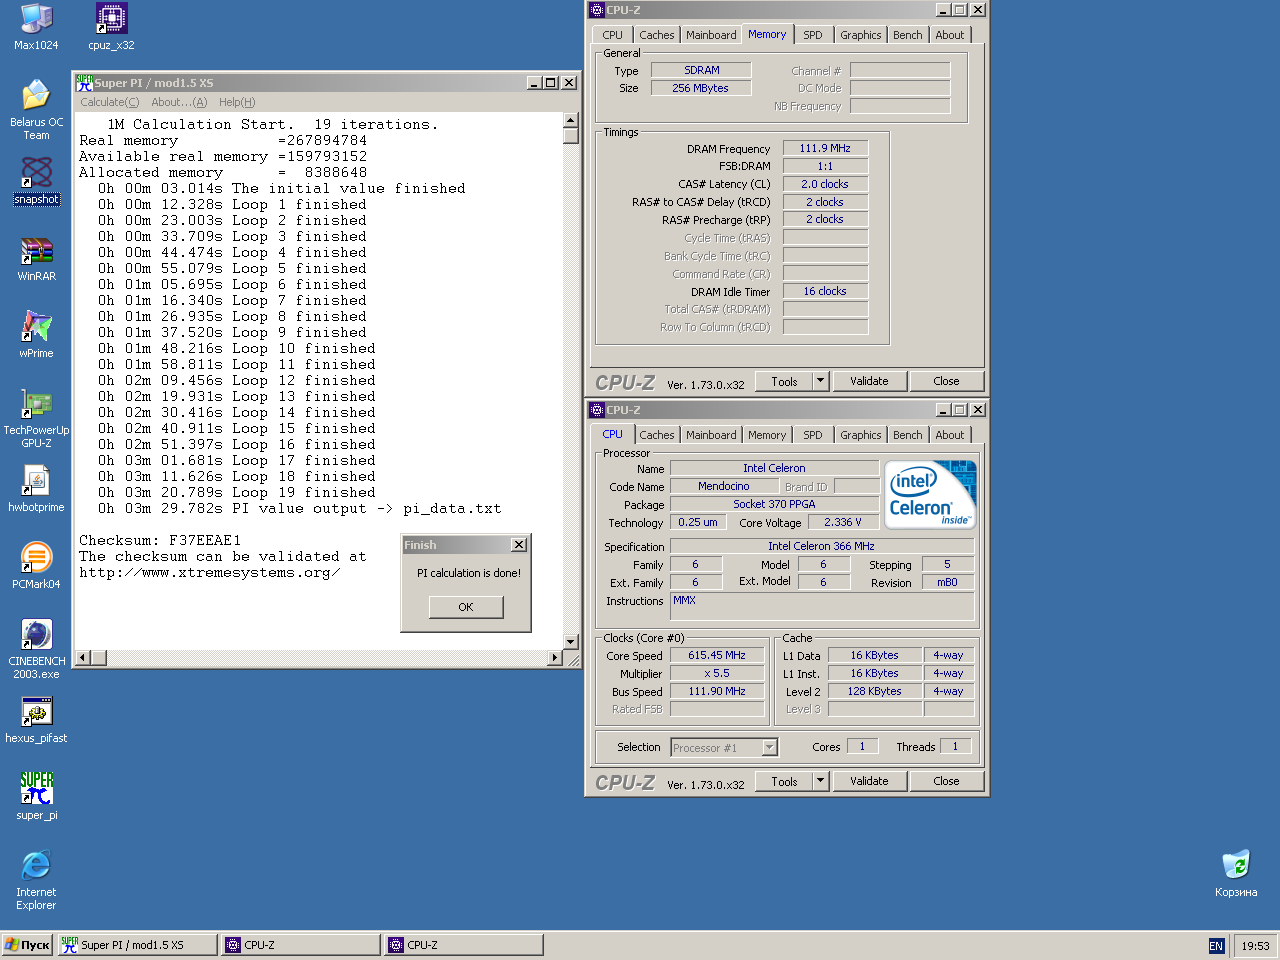
Task: Switch to first CPU-Z taskbar button
Action: pyautogui.click(x=301, y=945)
